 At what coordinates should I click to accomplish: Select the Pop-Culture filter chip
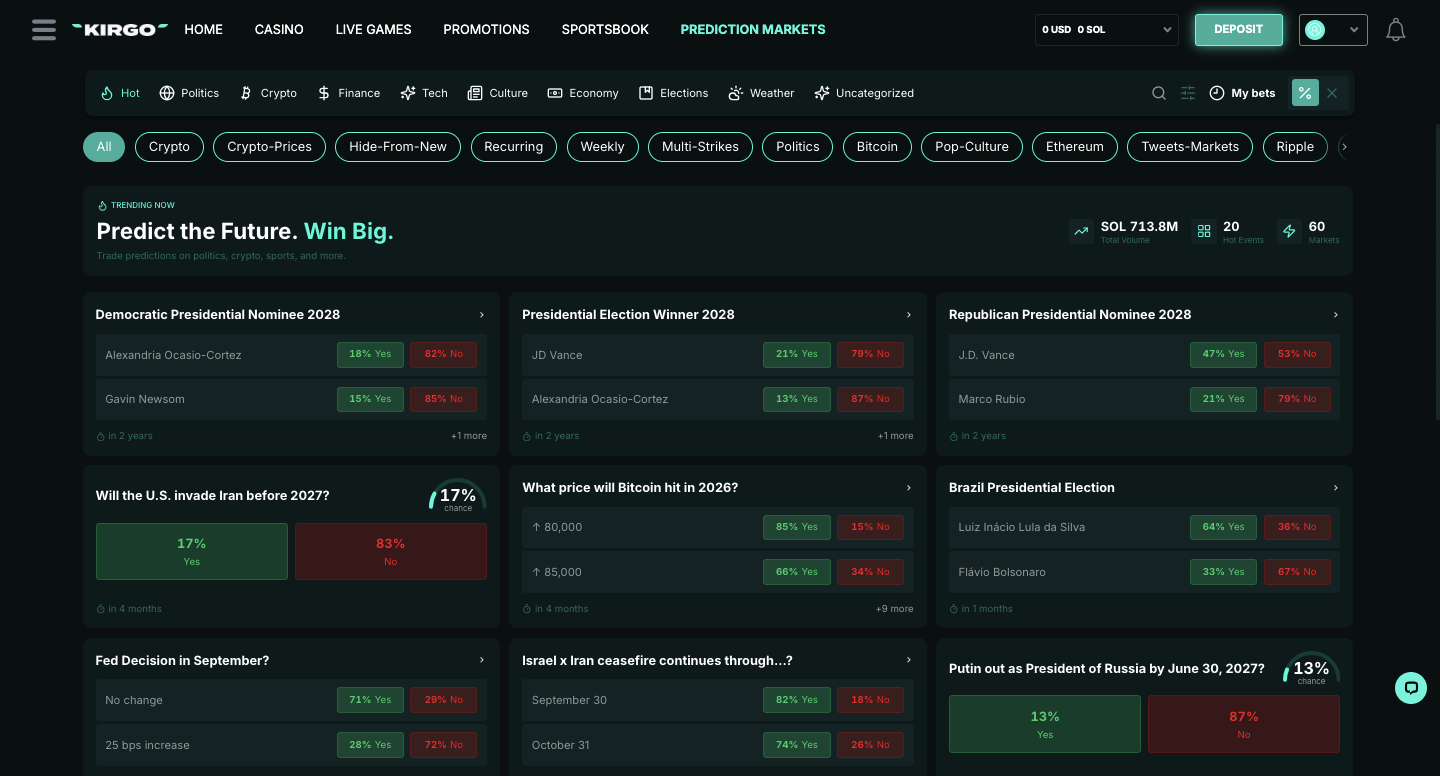[972, 146]
